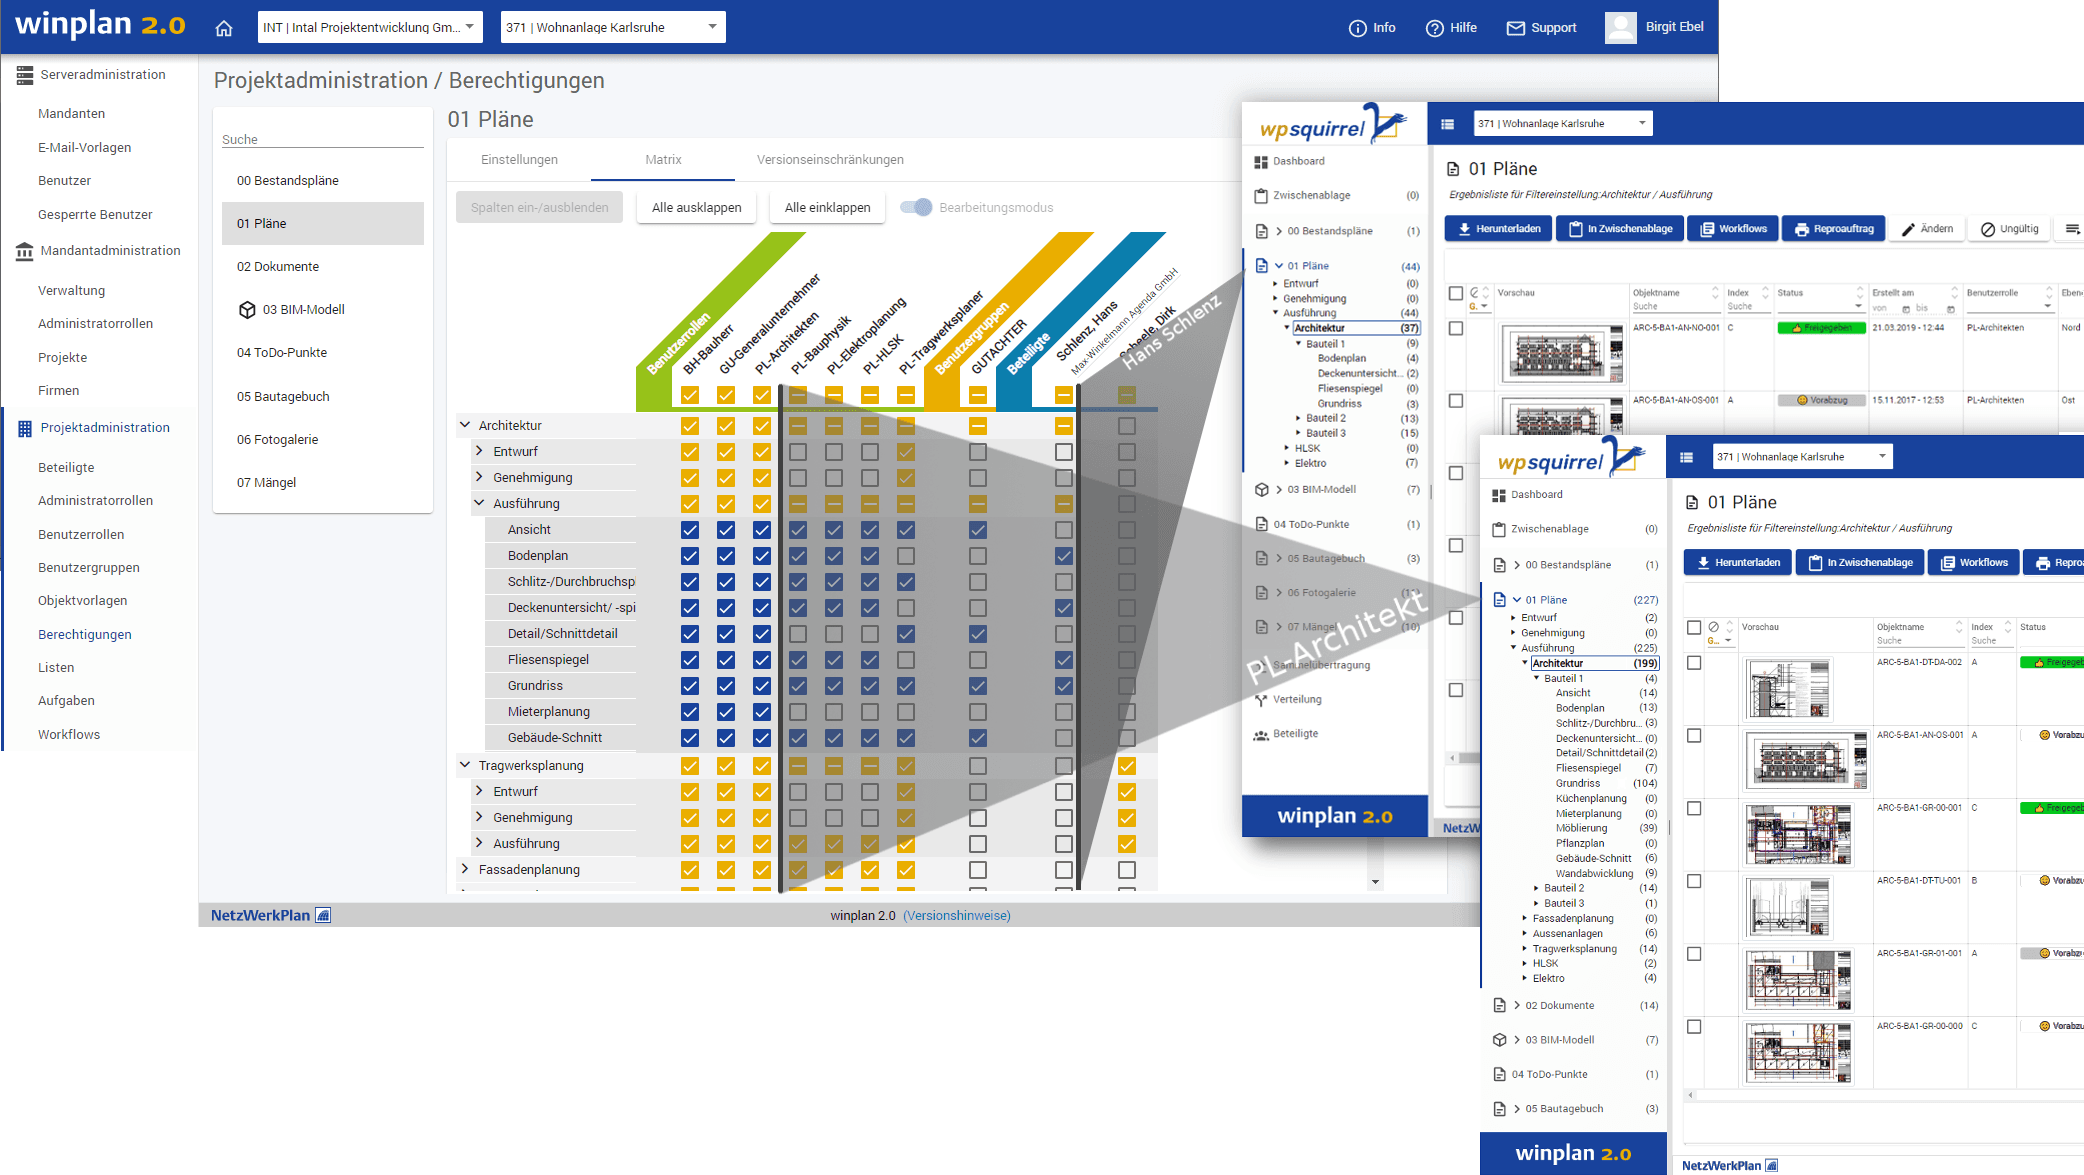Open the INT Intal Projektentwicklung dropdown

(x=370, y=27)
